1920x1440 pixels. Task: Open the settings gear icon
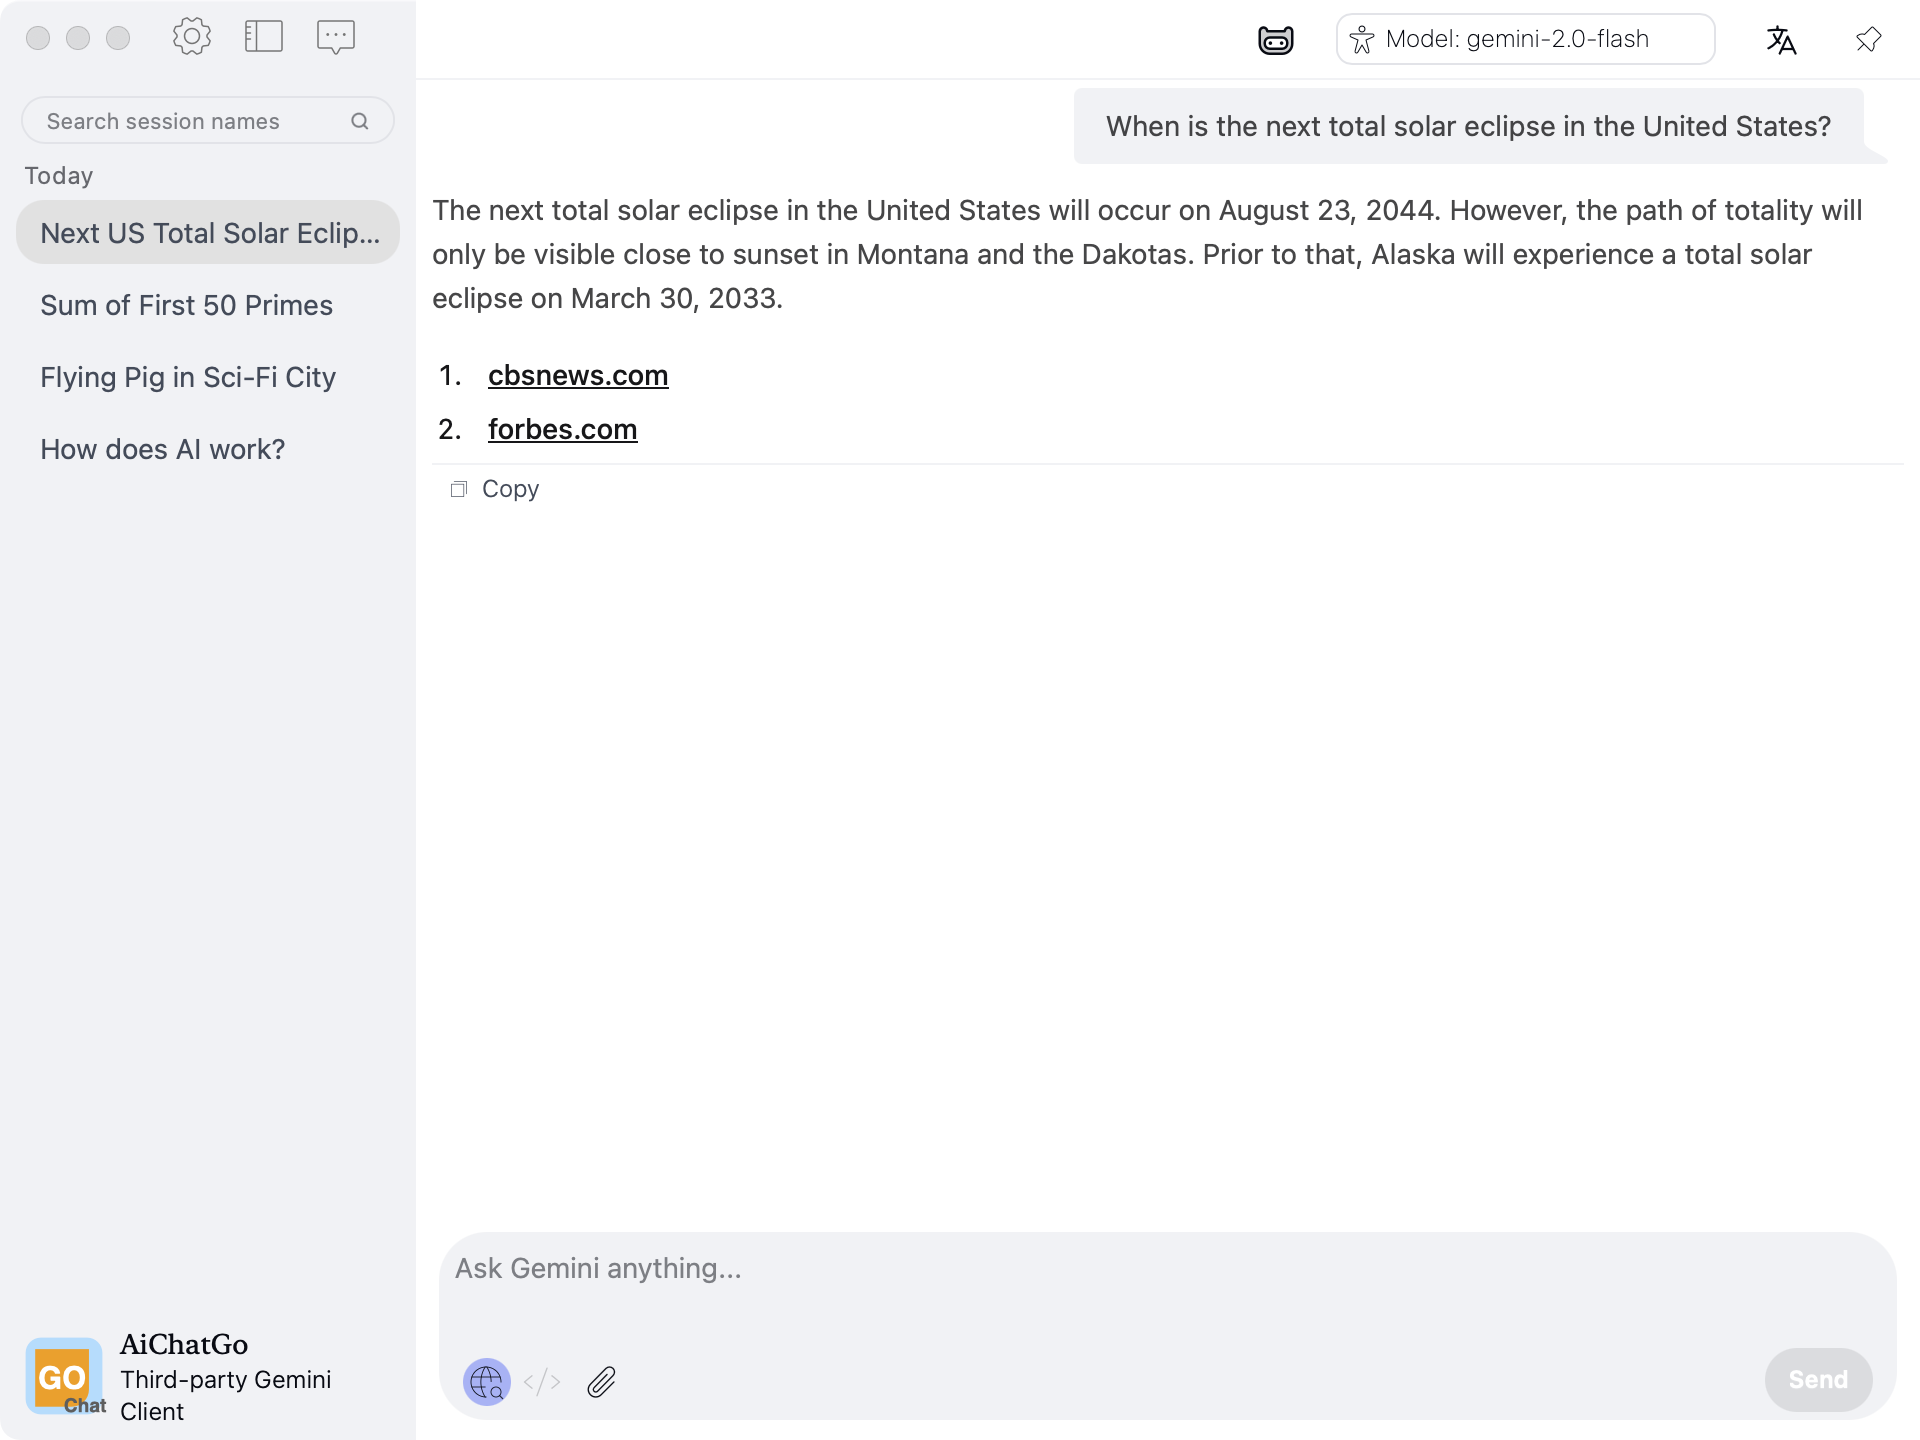pyautogui.click(x=191, y=37)
